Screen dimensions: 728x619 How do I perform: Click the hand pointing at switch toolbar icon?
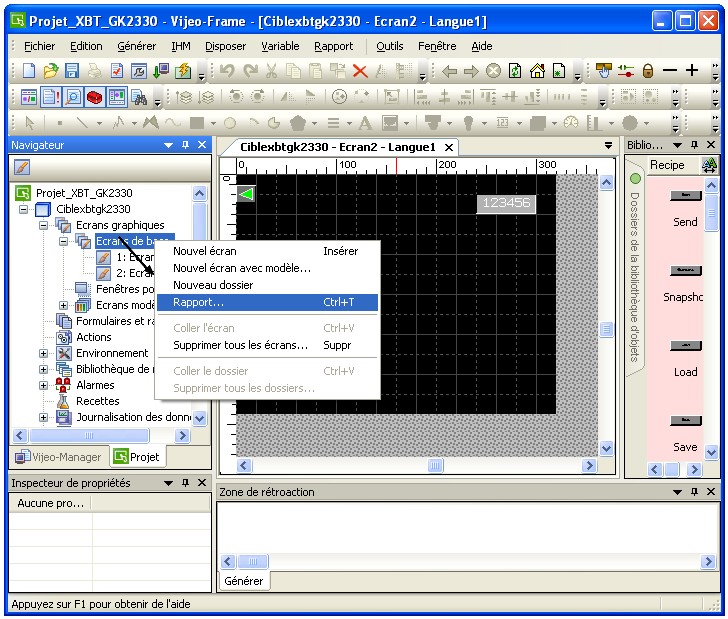(604, 71)
